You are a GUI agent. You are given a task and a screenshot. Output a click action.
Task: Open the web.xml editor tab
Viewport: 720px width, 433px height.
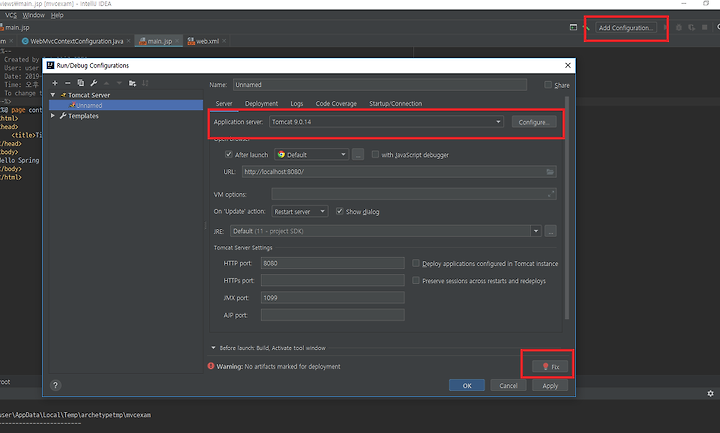(207, 41)
